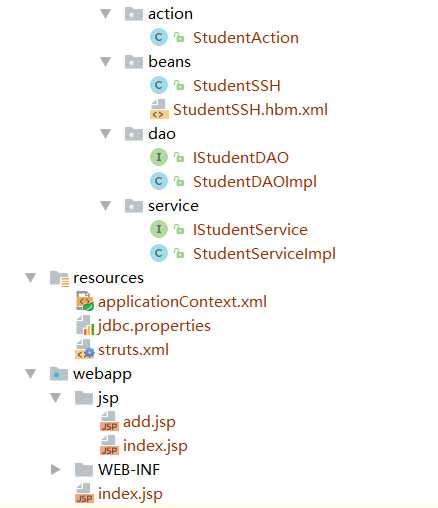Select StudentSSH class in beans
438x508 pixels.
(x=237, y=86)
